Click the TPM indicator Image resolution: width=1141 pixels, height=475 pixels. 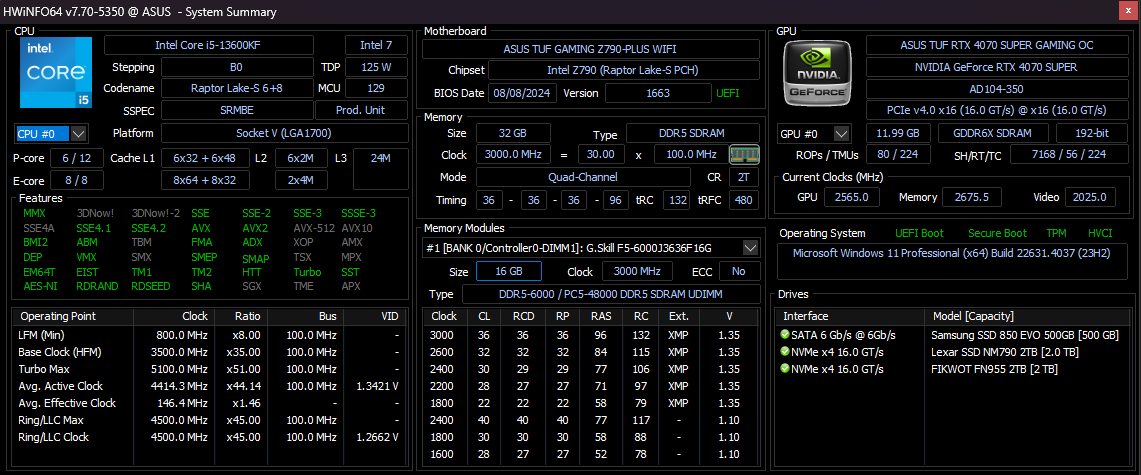point(1057,233)
